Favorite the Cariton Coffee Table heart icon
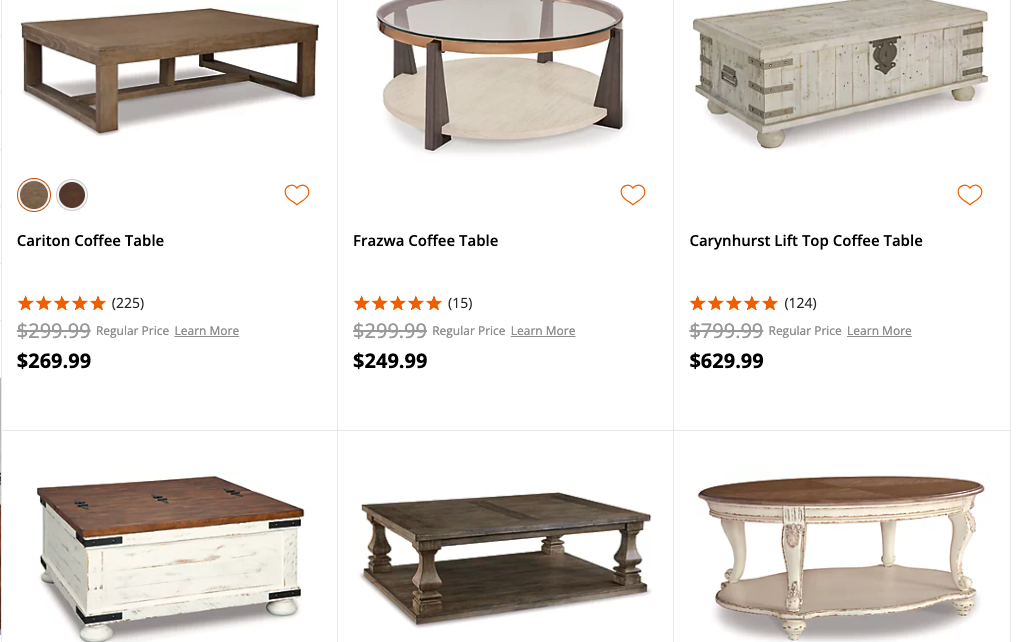Image resolution: width=1030 pixels, height=642 pixels. [297, 195]
